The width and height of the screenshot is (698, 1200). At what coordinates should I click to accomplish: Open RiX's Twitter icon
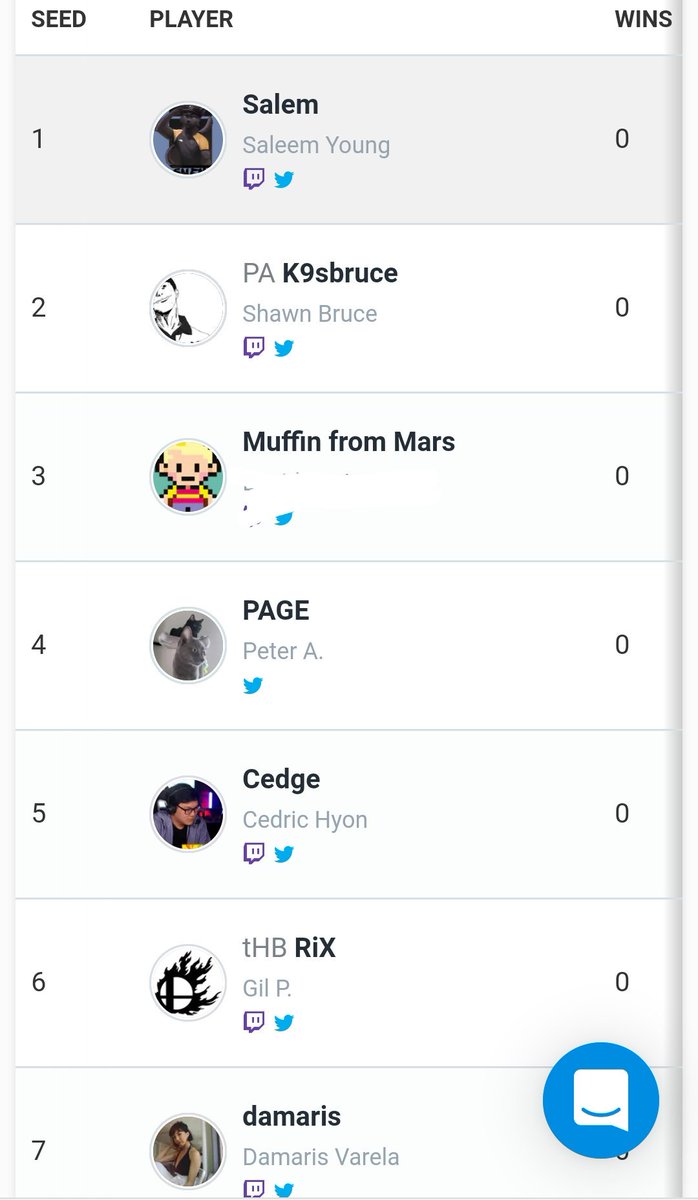284,1022
